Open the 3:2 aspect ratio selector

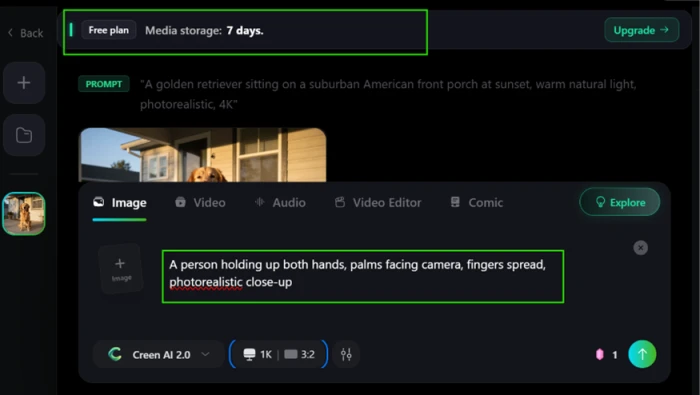(x=299, y=354)
